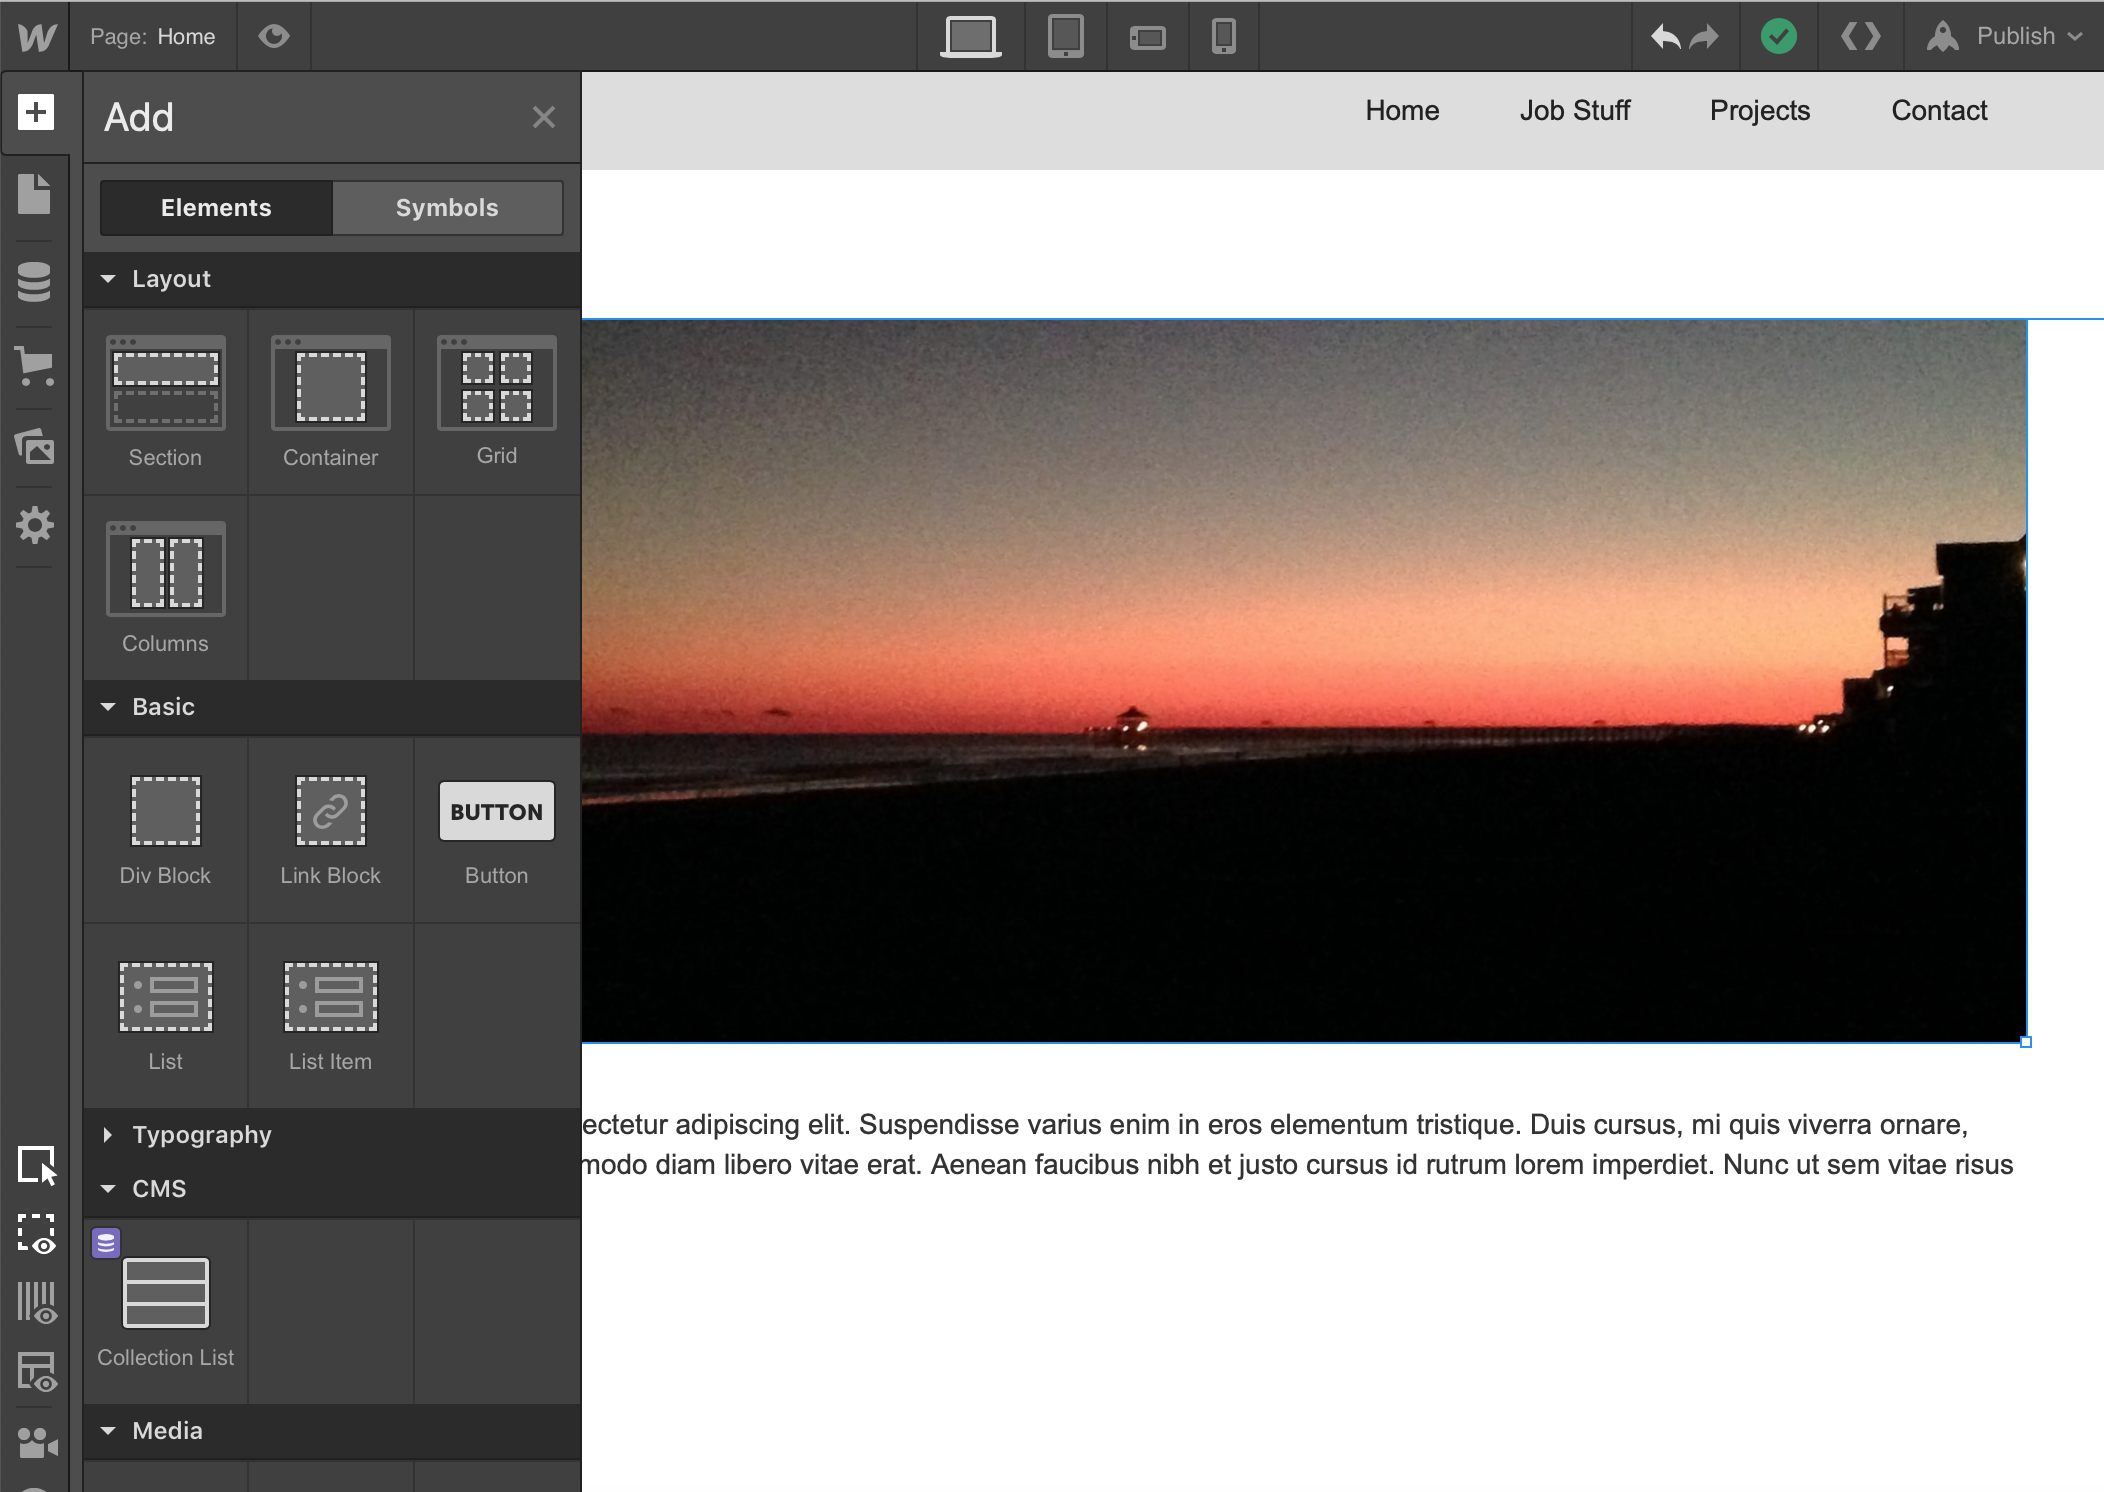Image resolution: width=2104 pixels, height=1492 pixels.
Task: Redo the last change
Action: click(x=1703, y=37)
